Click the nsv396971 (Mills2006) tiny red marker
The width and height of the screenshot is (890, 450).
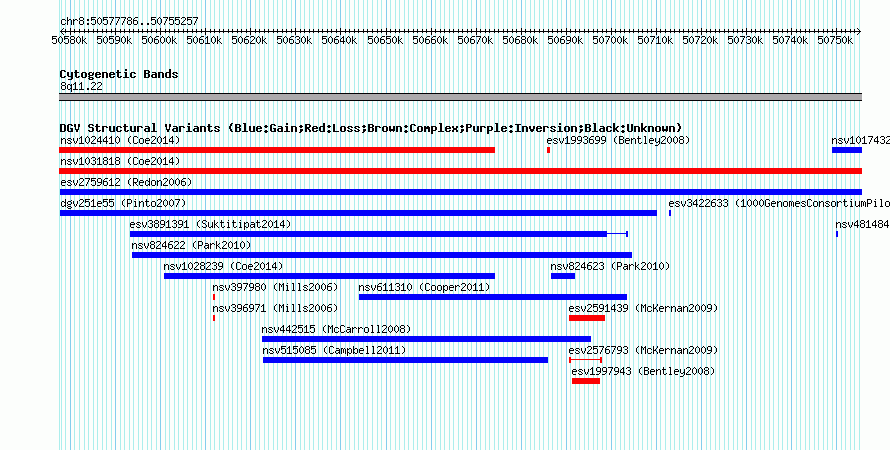click(x=214, y=318)
